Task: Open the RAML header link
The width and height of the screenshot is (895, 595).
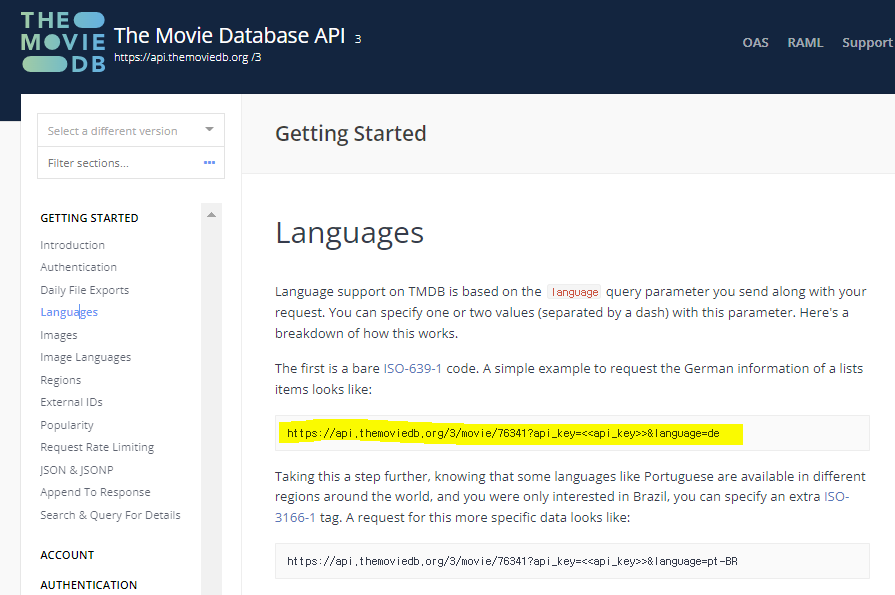Action: (x=805, y=43)
